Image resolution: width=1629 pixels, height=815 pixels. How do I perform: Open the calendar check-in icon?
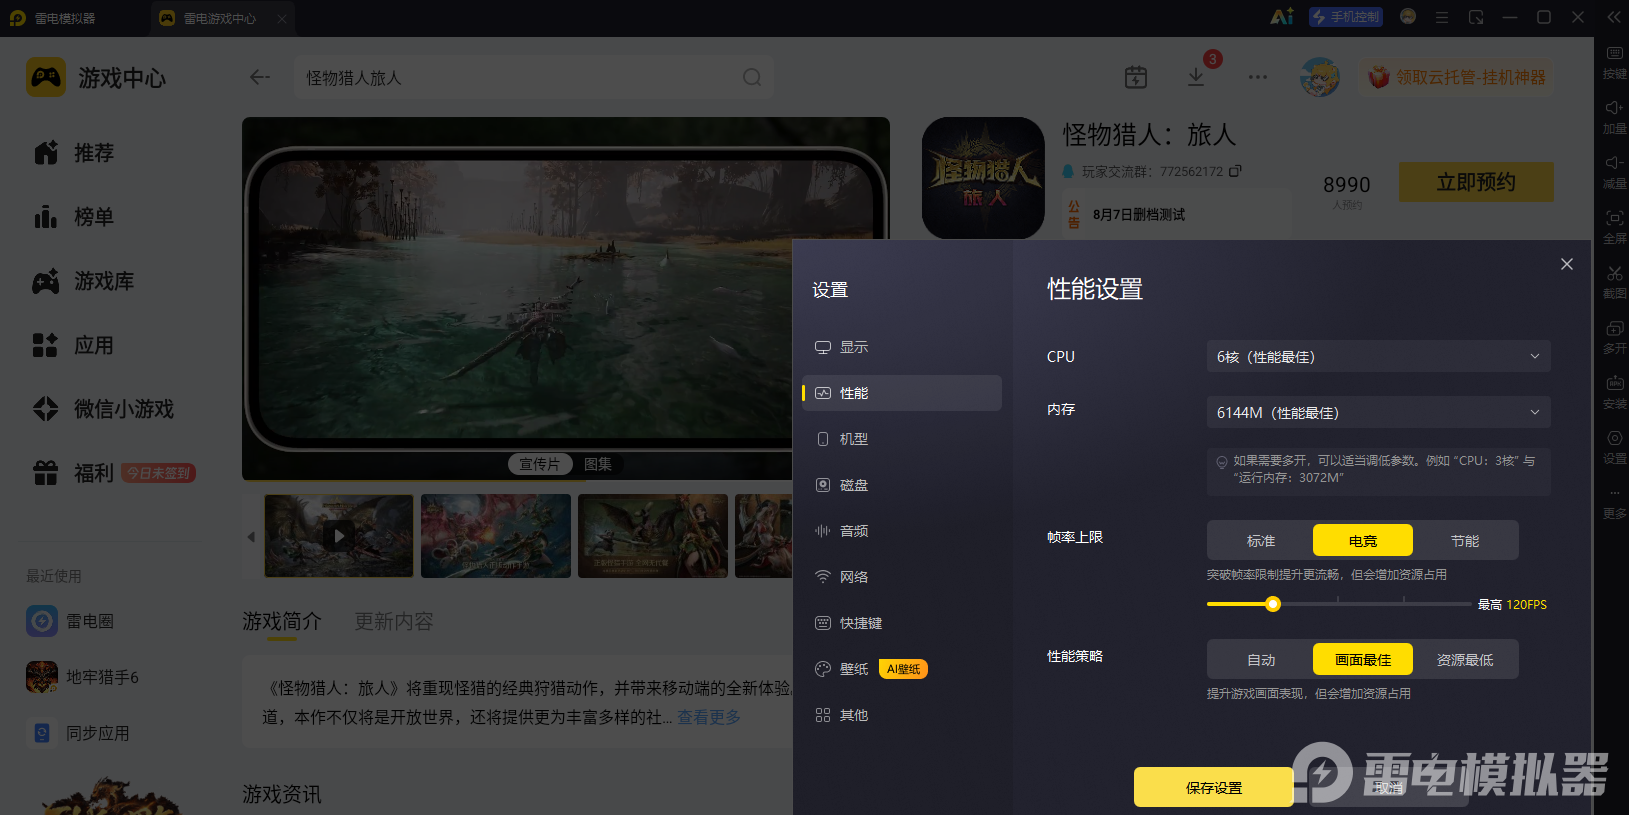(1136, 77)
